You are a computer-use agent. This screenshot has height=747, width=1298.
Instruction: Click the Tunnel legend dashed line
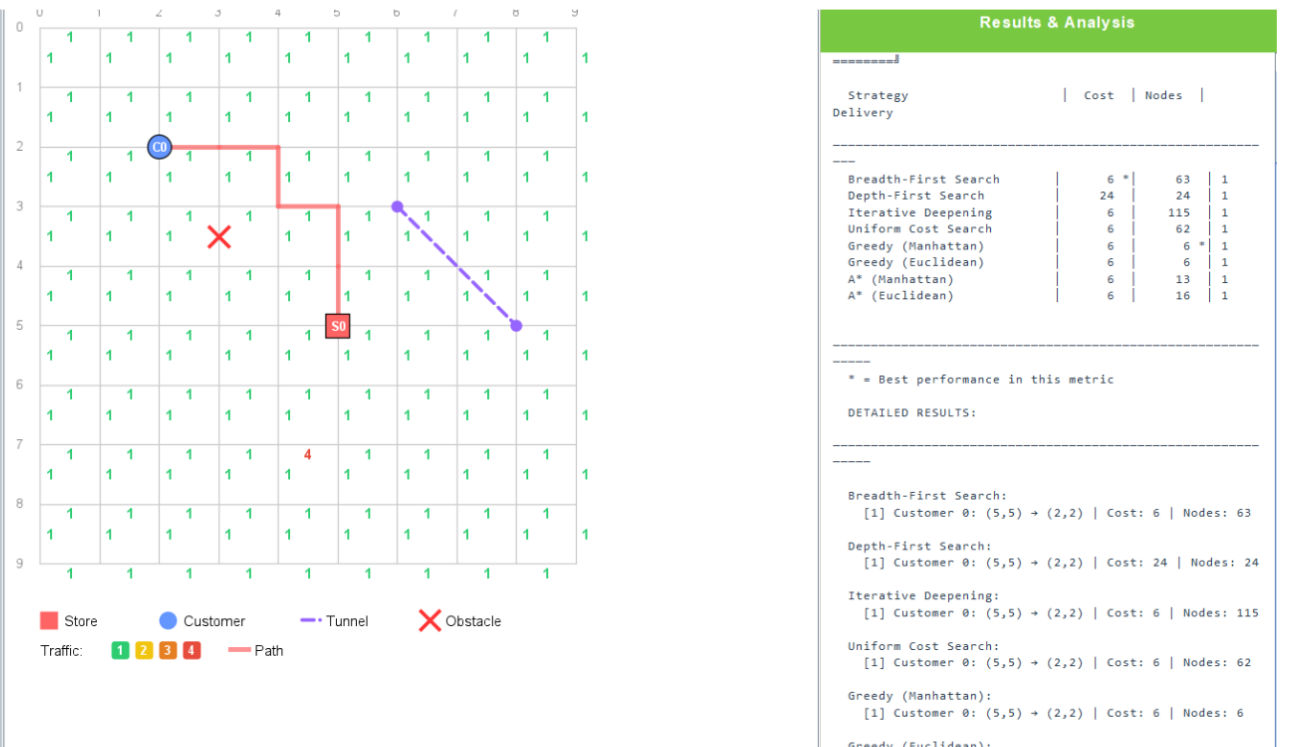pos(310,621)
